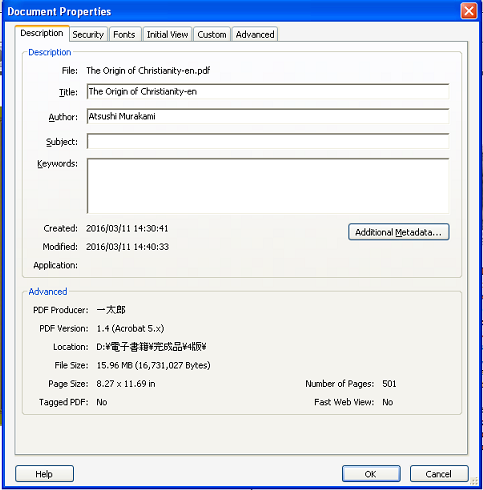This screenshot has height=490, width=483.
Task: Dismiss dialog with Cancel button
Action: pyautogui.click(x=439, y=474)
